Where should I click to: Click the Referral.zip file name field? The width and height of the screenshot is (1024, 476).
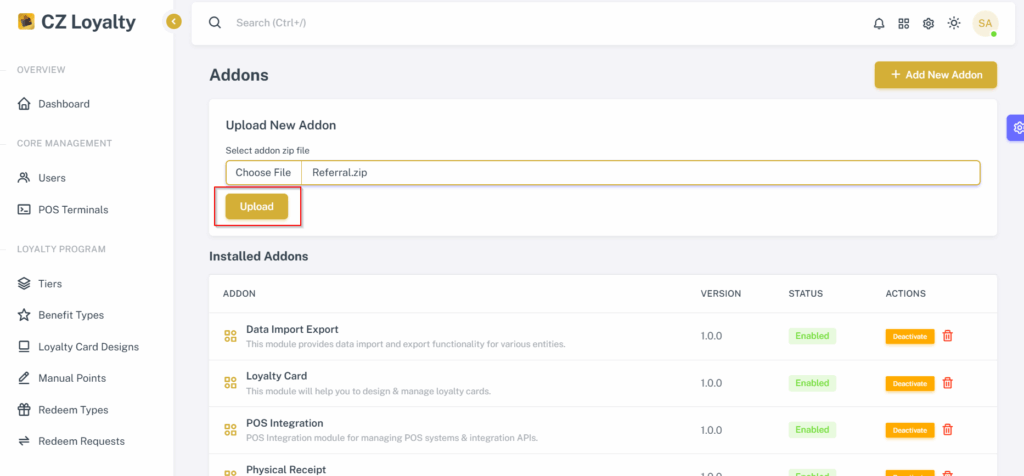coord(641,173)
